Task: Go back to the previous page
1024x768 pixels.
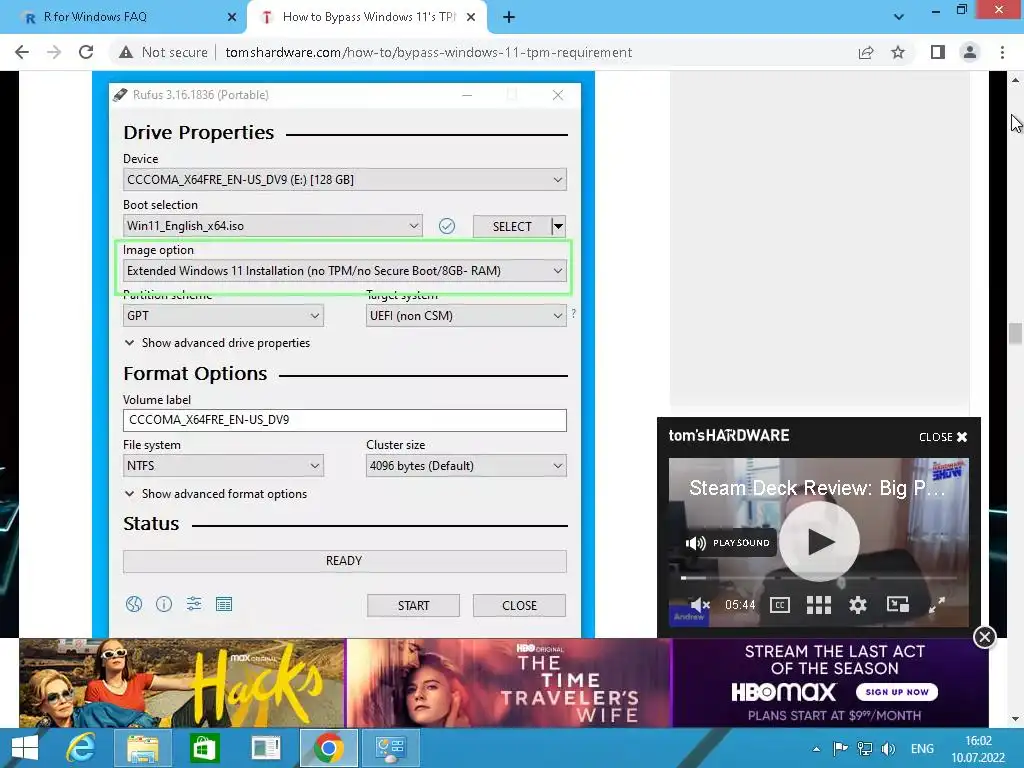Action: [22, 52]
